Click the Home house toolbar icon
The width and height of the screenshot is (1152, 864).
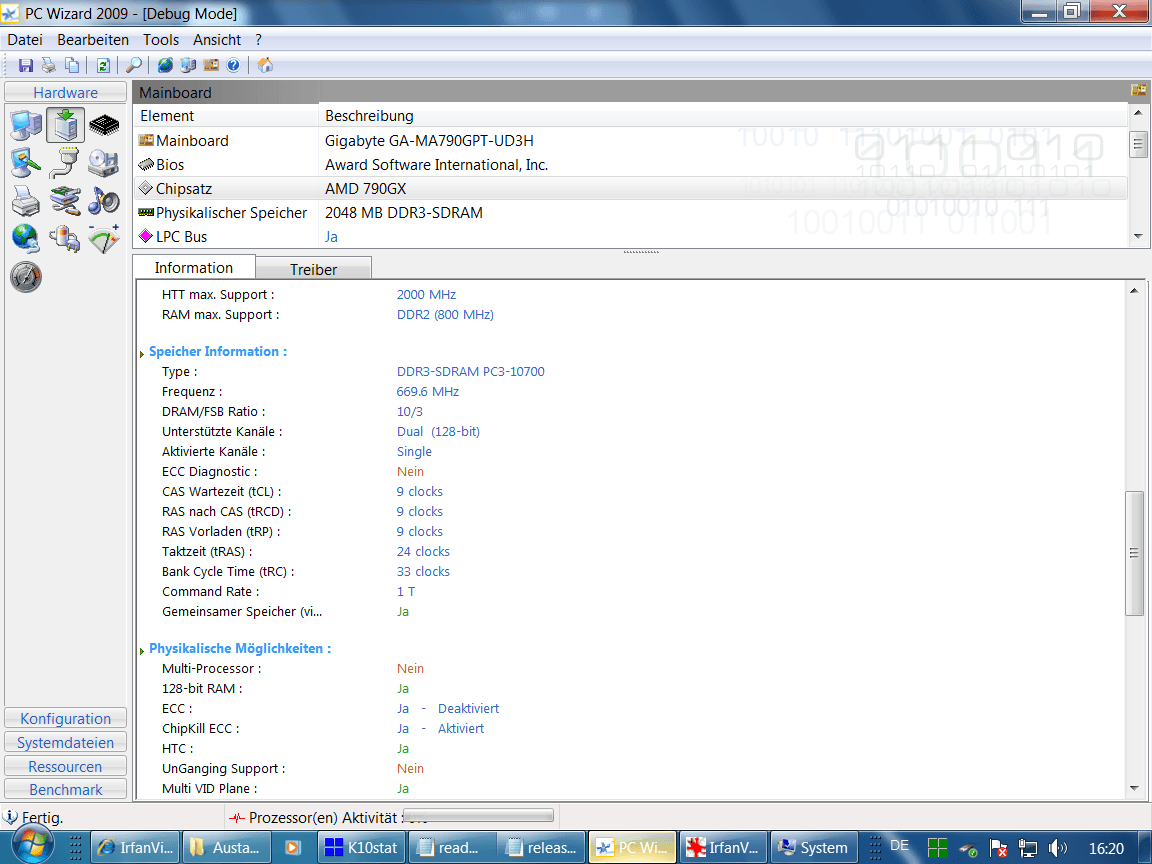tap(265, 65)
